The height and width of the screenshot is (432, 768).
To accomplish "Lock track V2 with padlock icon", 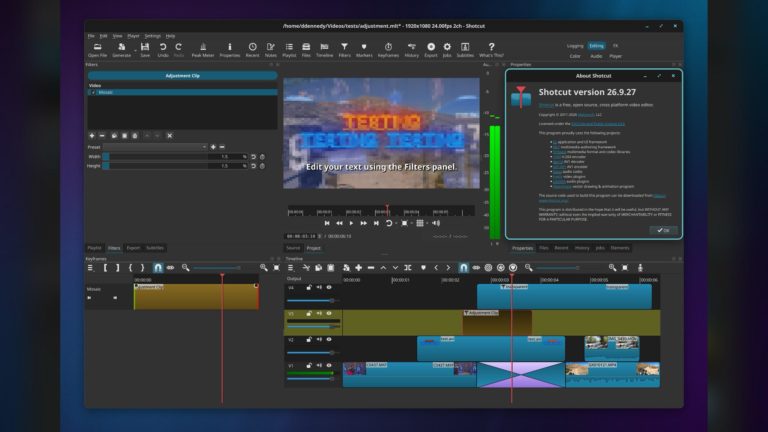I will [x=309, y=339].
